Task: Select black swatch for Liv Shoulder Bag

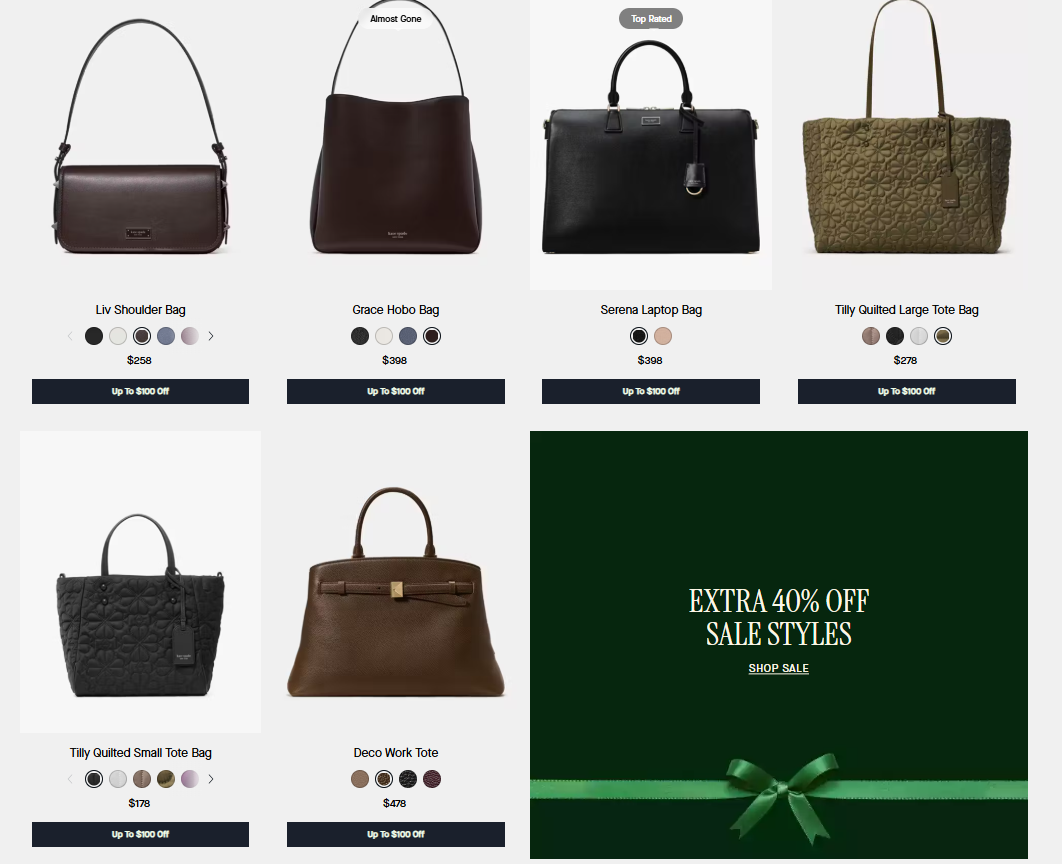Action: pos(94,336)
